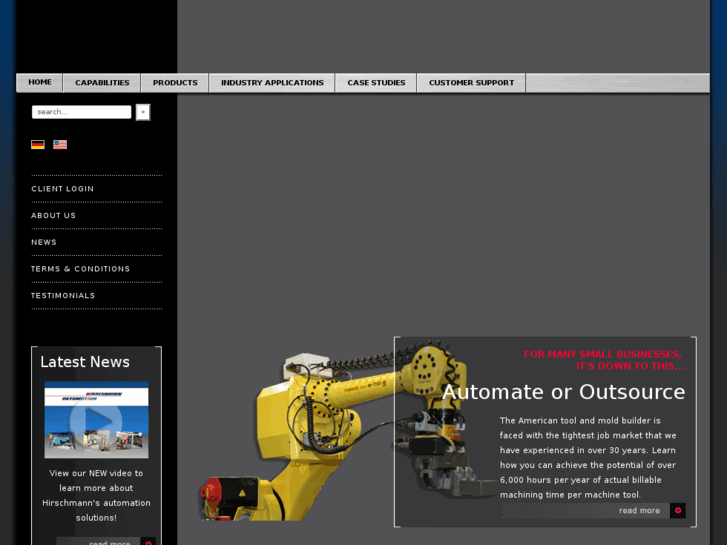Open the INDUSTRY APPLICATIONS menu item
This screenshot has width=727, height=545.
pos(272,83)
